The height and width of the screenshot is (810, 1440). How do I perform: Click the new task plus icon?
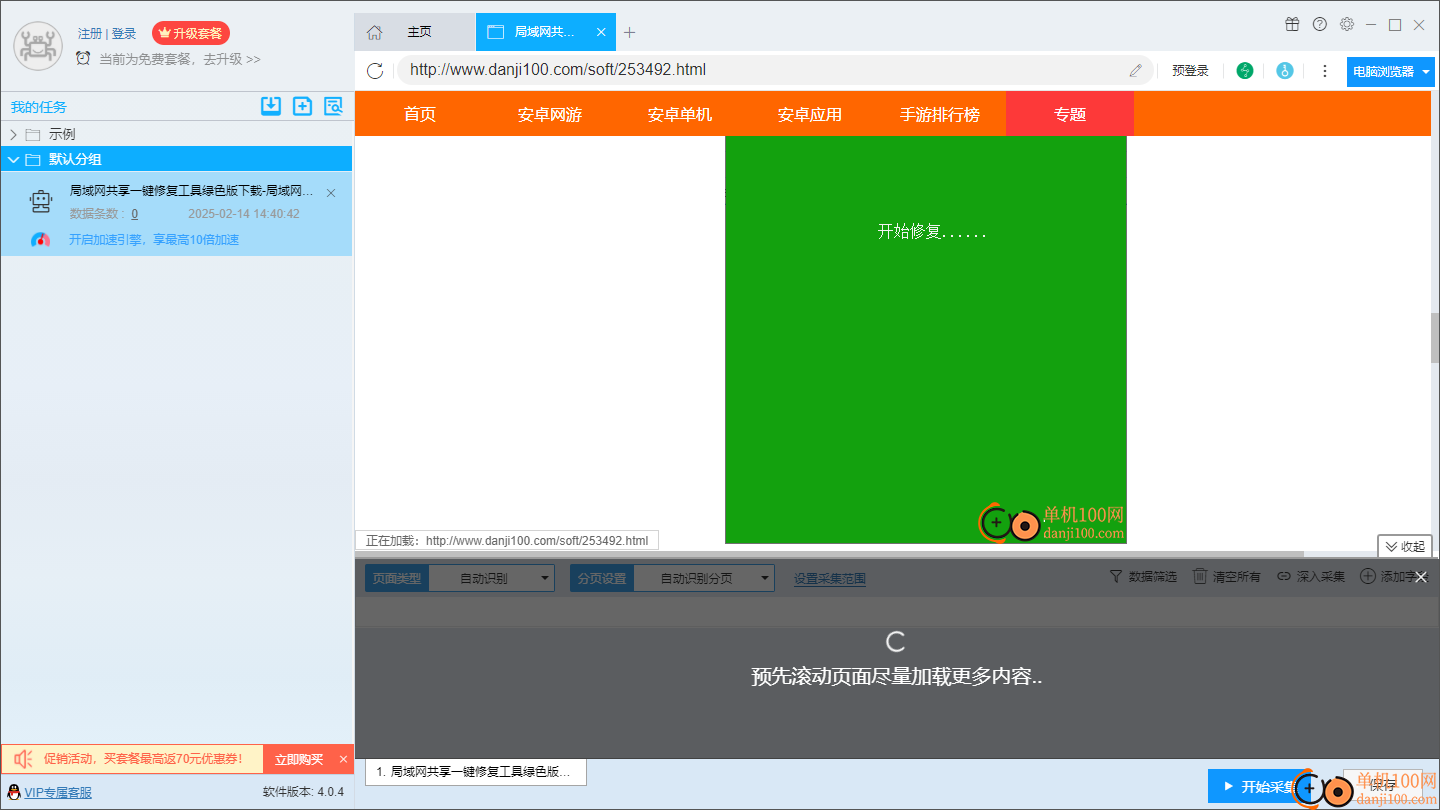click(302, 106)
